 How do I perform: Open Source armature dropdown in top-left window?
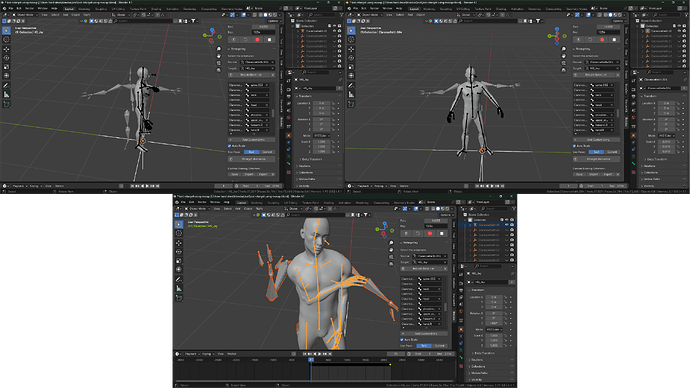[258, 62]
